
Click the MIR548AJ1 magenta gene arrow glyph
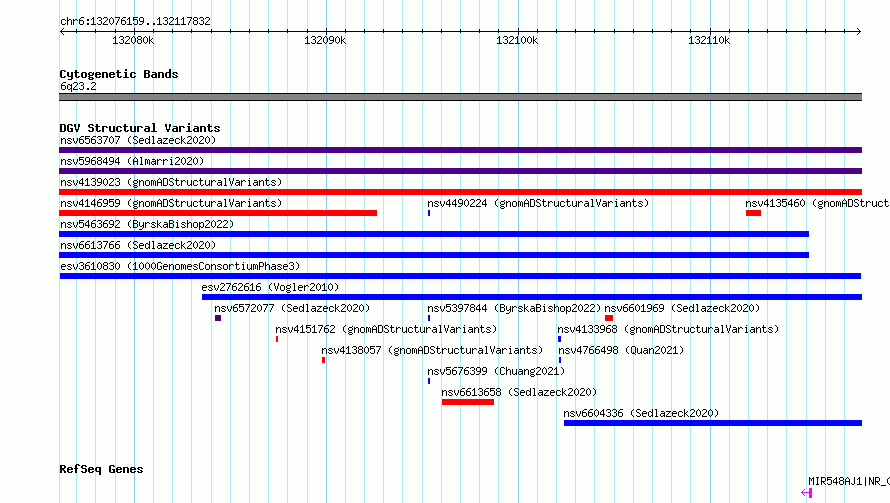(x=807, y=493)
